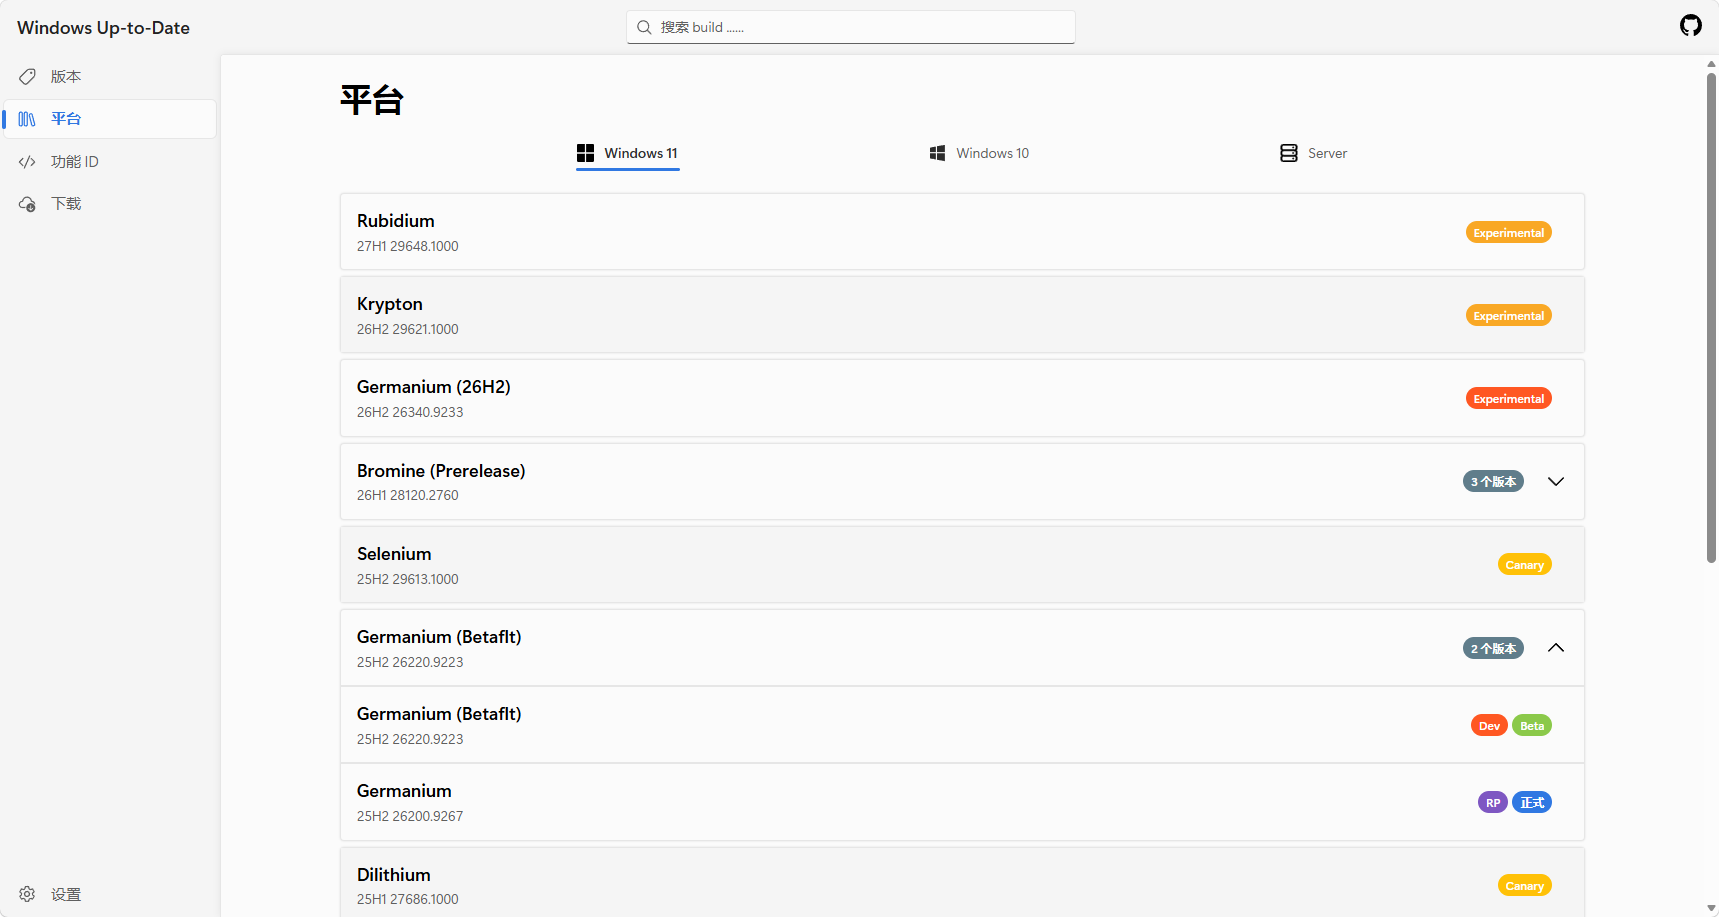Viewport: 1719px width, 917px height.
Task: Click the 2 个版本 badge on Germanium (Betaflt)
Action: coord(1493,648)
